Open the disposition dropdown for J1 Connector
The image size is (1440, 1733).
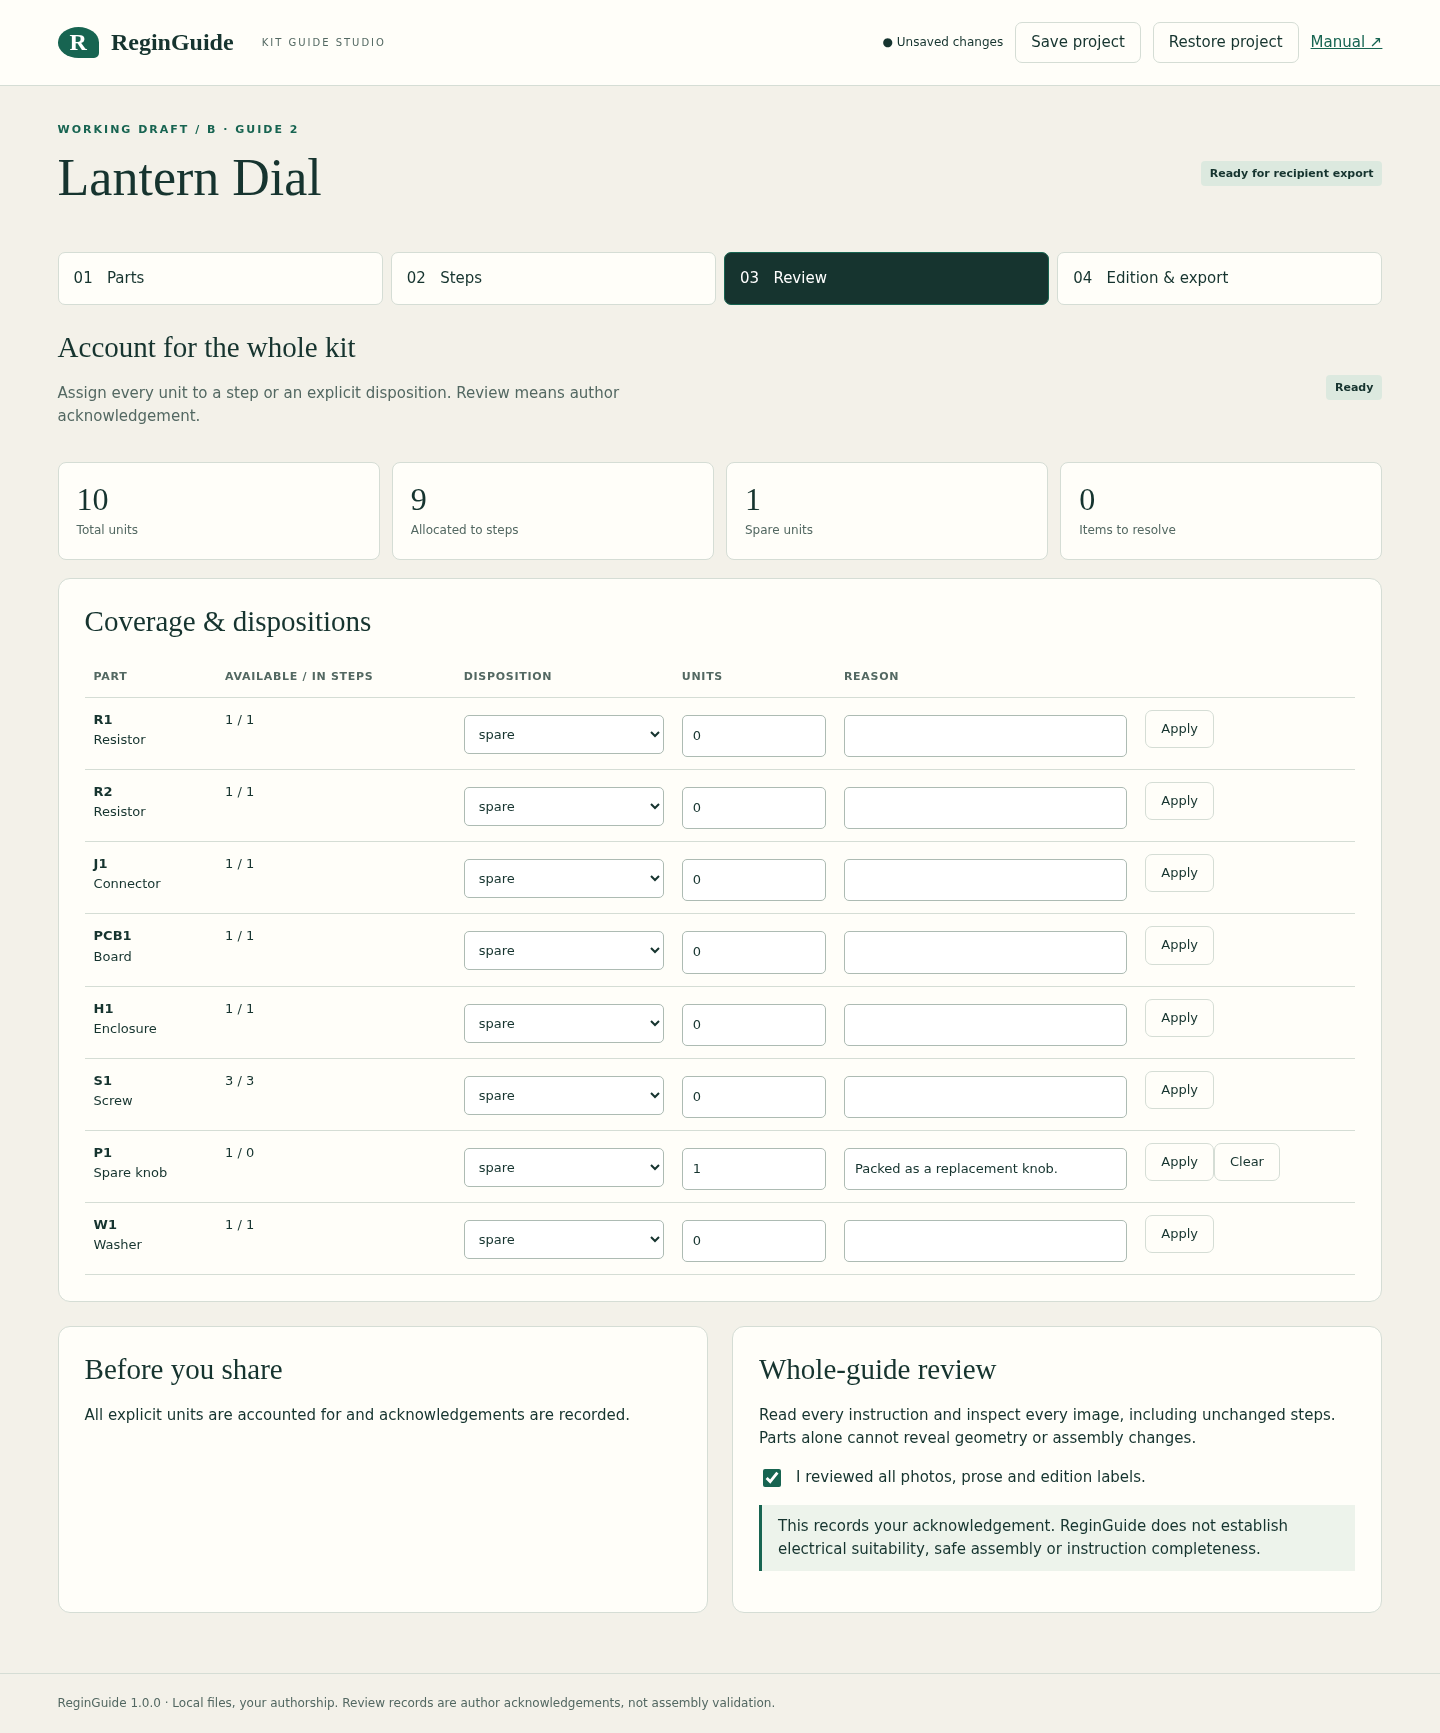pos(564,878)
